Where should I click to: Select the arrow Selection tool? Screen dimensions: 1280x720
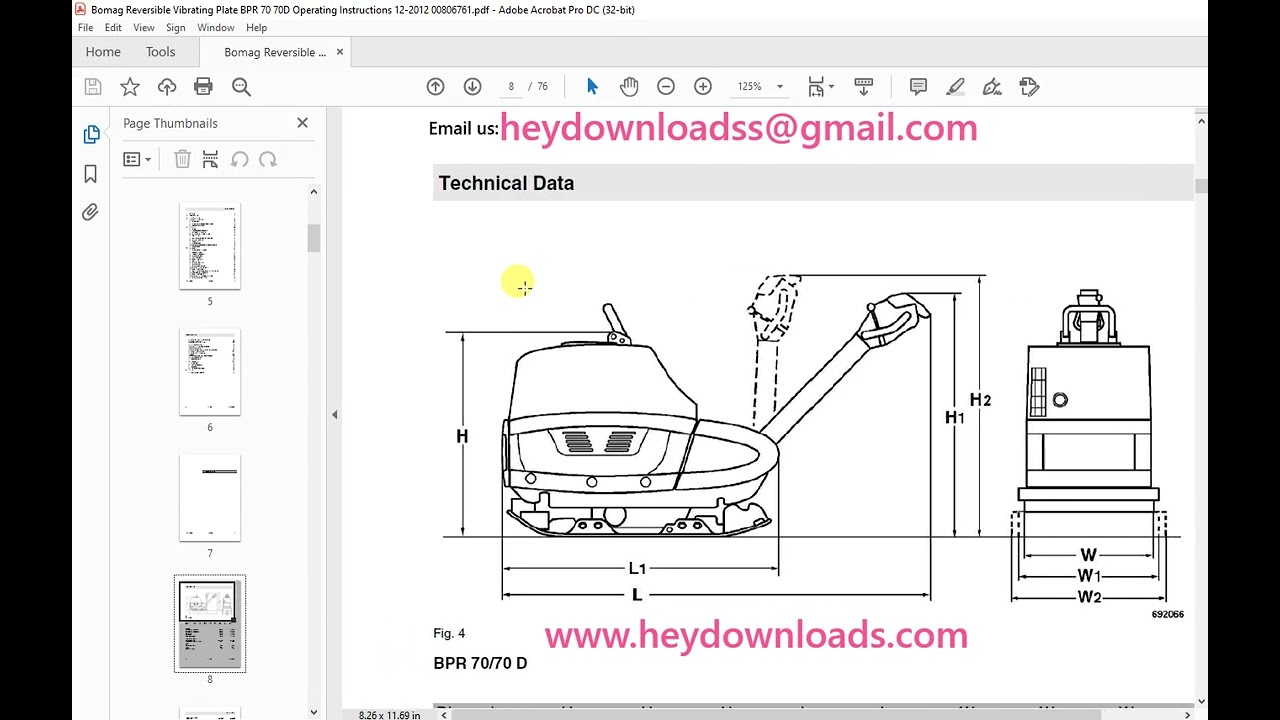(x=592, y=87)
